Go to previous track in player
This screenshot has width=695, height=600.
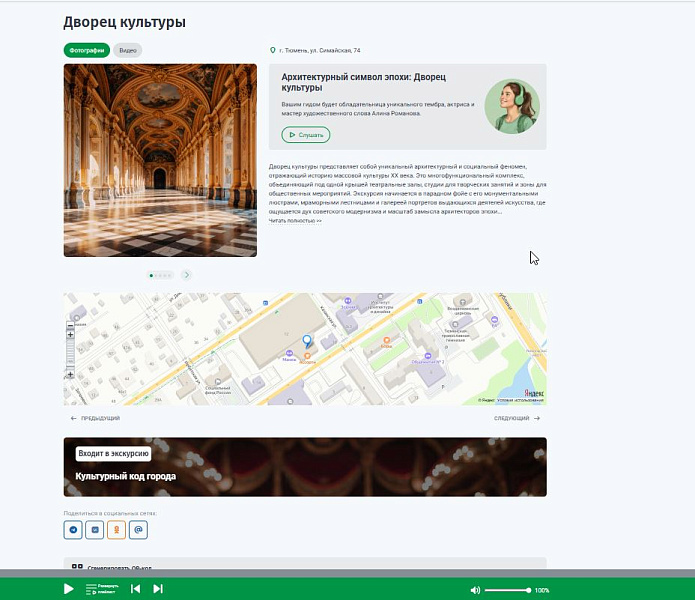click(x=136, y=588)
